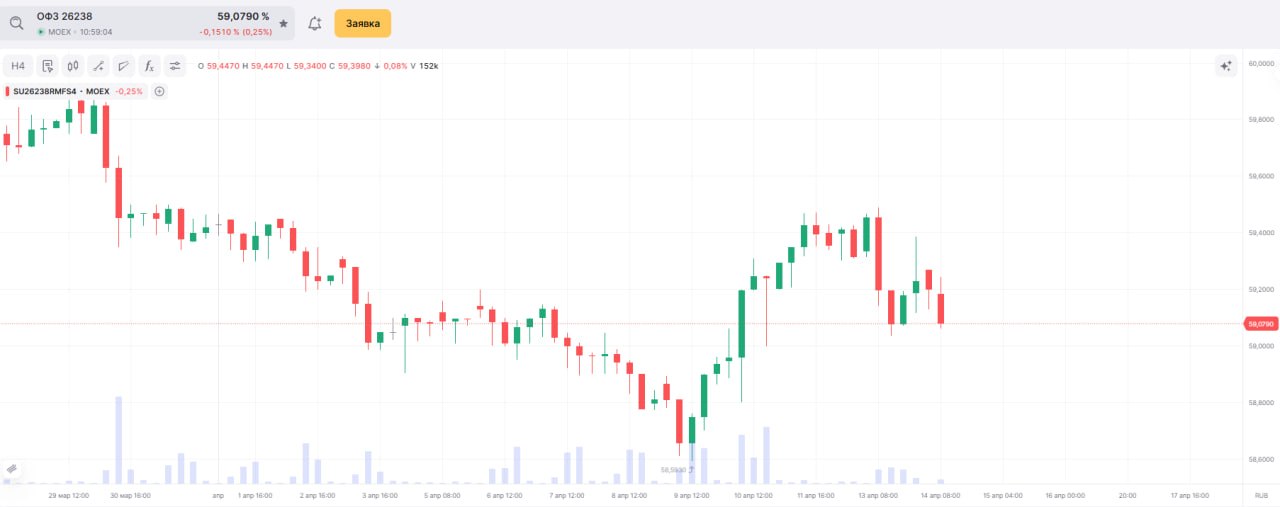
Task: Add comparison symbol with plus icon
Action: tap(159, 91)
